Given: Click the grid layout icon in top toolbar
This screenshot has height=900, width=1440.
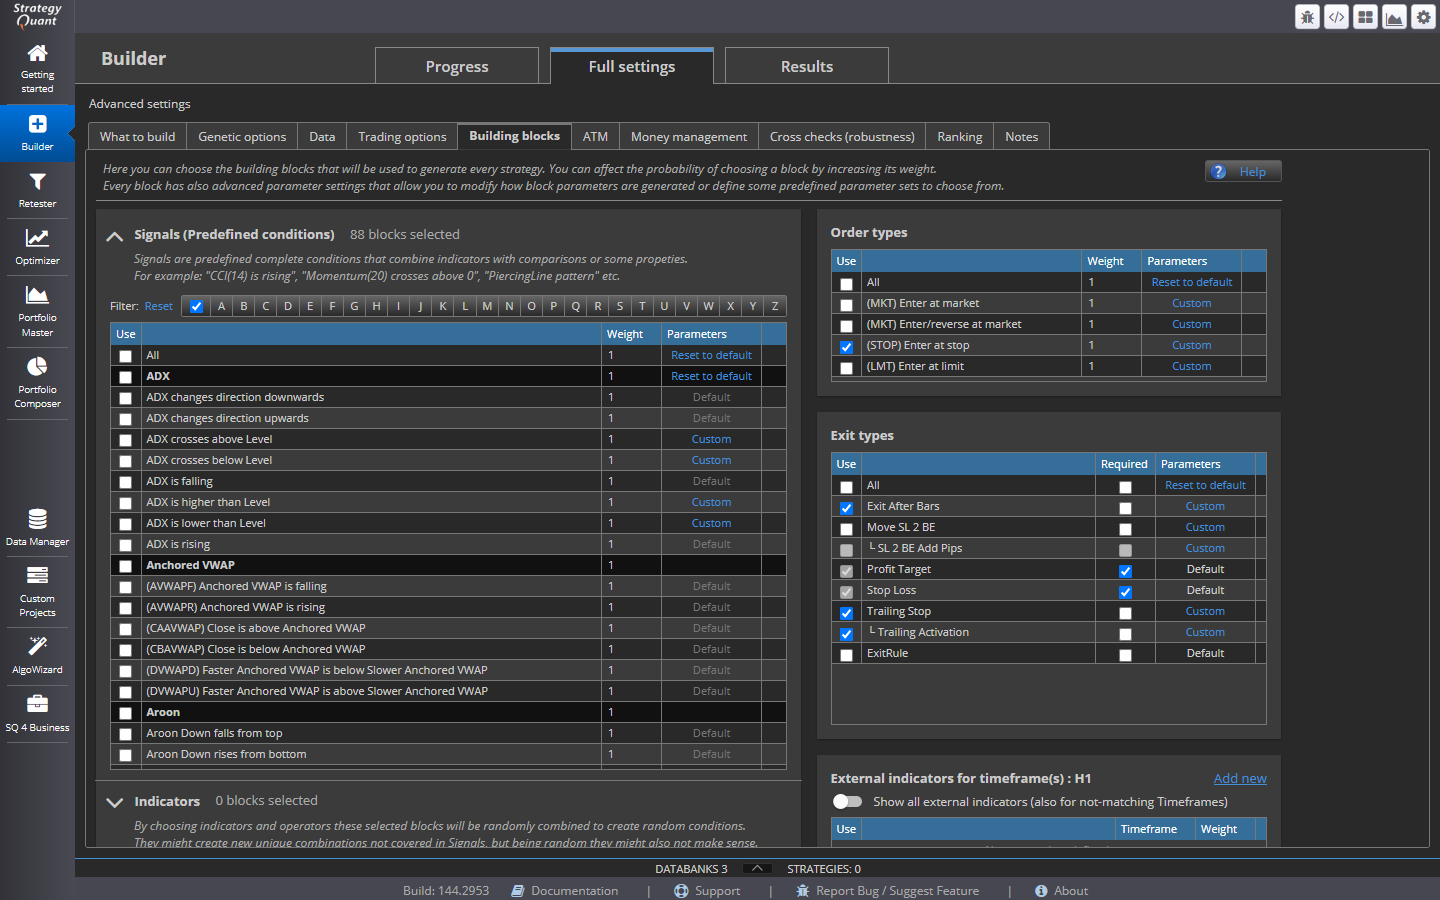Looking at the screenshot, I should click(1365, 17).
